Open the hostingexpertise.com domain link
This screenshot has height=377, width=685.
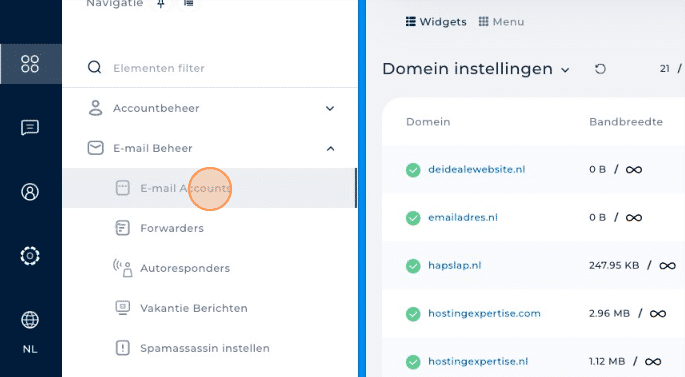coord(484,314)
